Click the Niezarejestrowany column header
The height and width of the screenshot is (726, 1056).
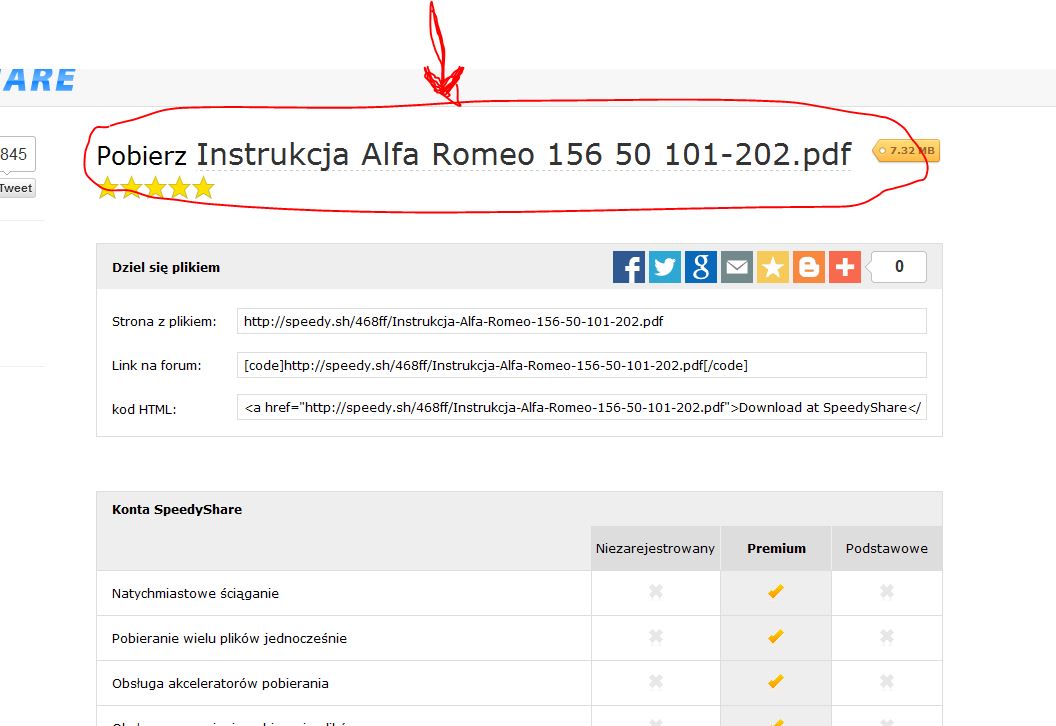pos(655,548)
